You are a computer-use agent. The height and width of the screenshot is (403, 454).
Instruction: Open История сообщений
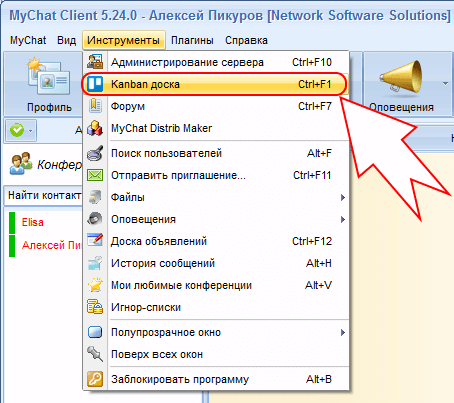click(216, 263)
